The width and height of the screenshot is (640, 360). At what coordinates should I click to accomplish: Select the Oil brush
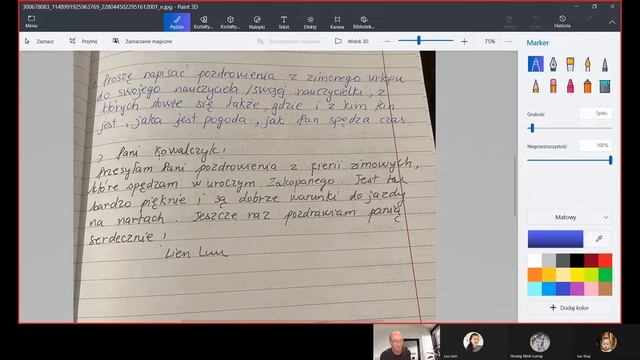pyautogui.click(x=570, y=64)
